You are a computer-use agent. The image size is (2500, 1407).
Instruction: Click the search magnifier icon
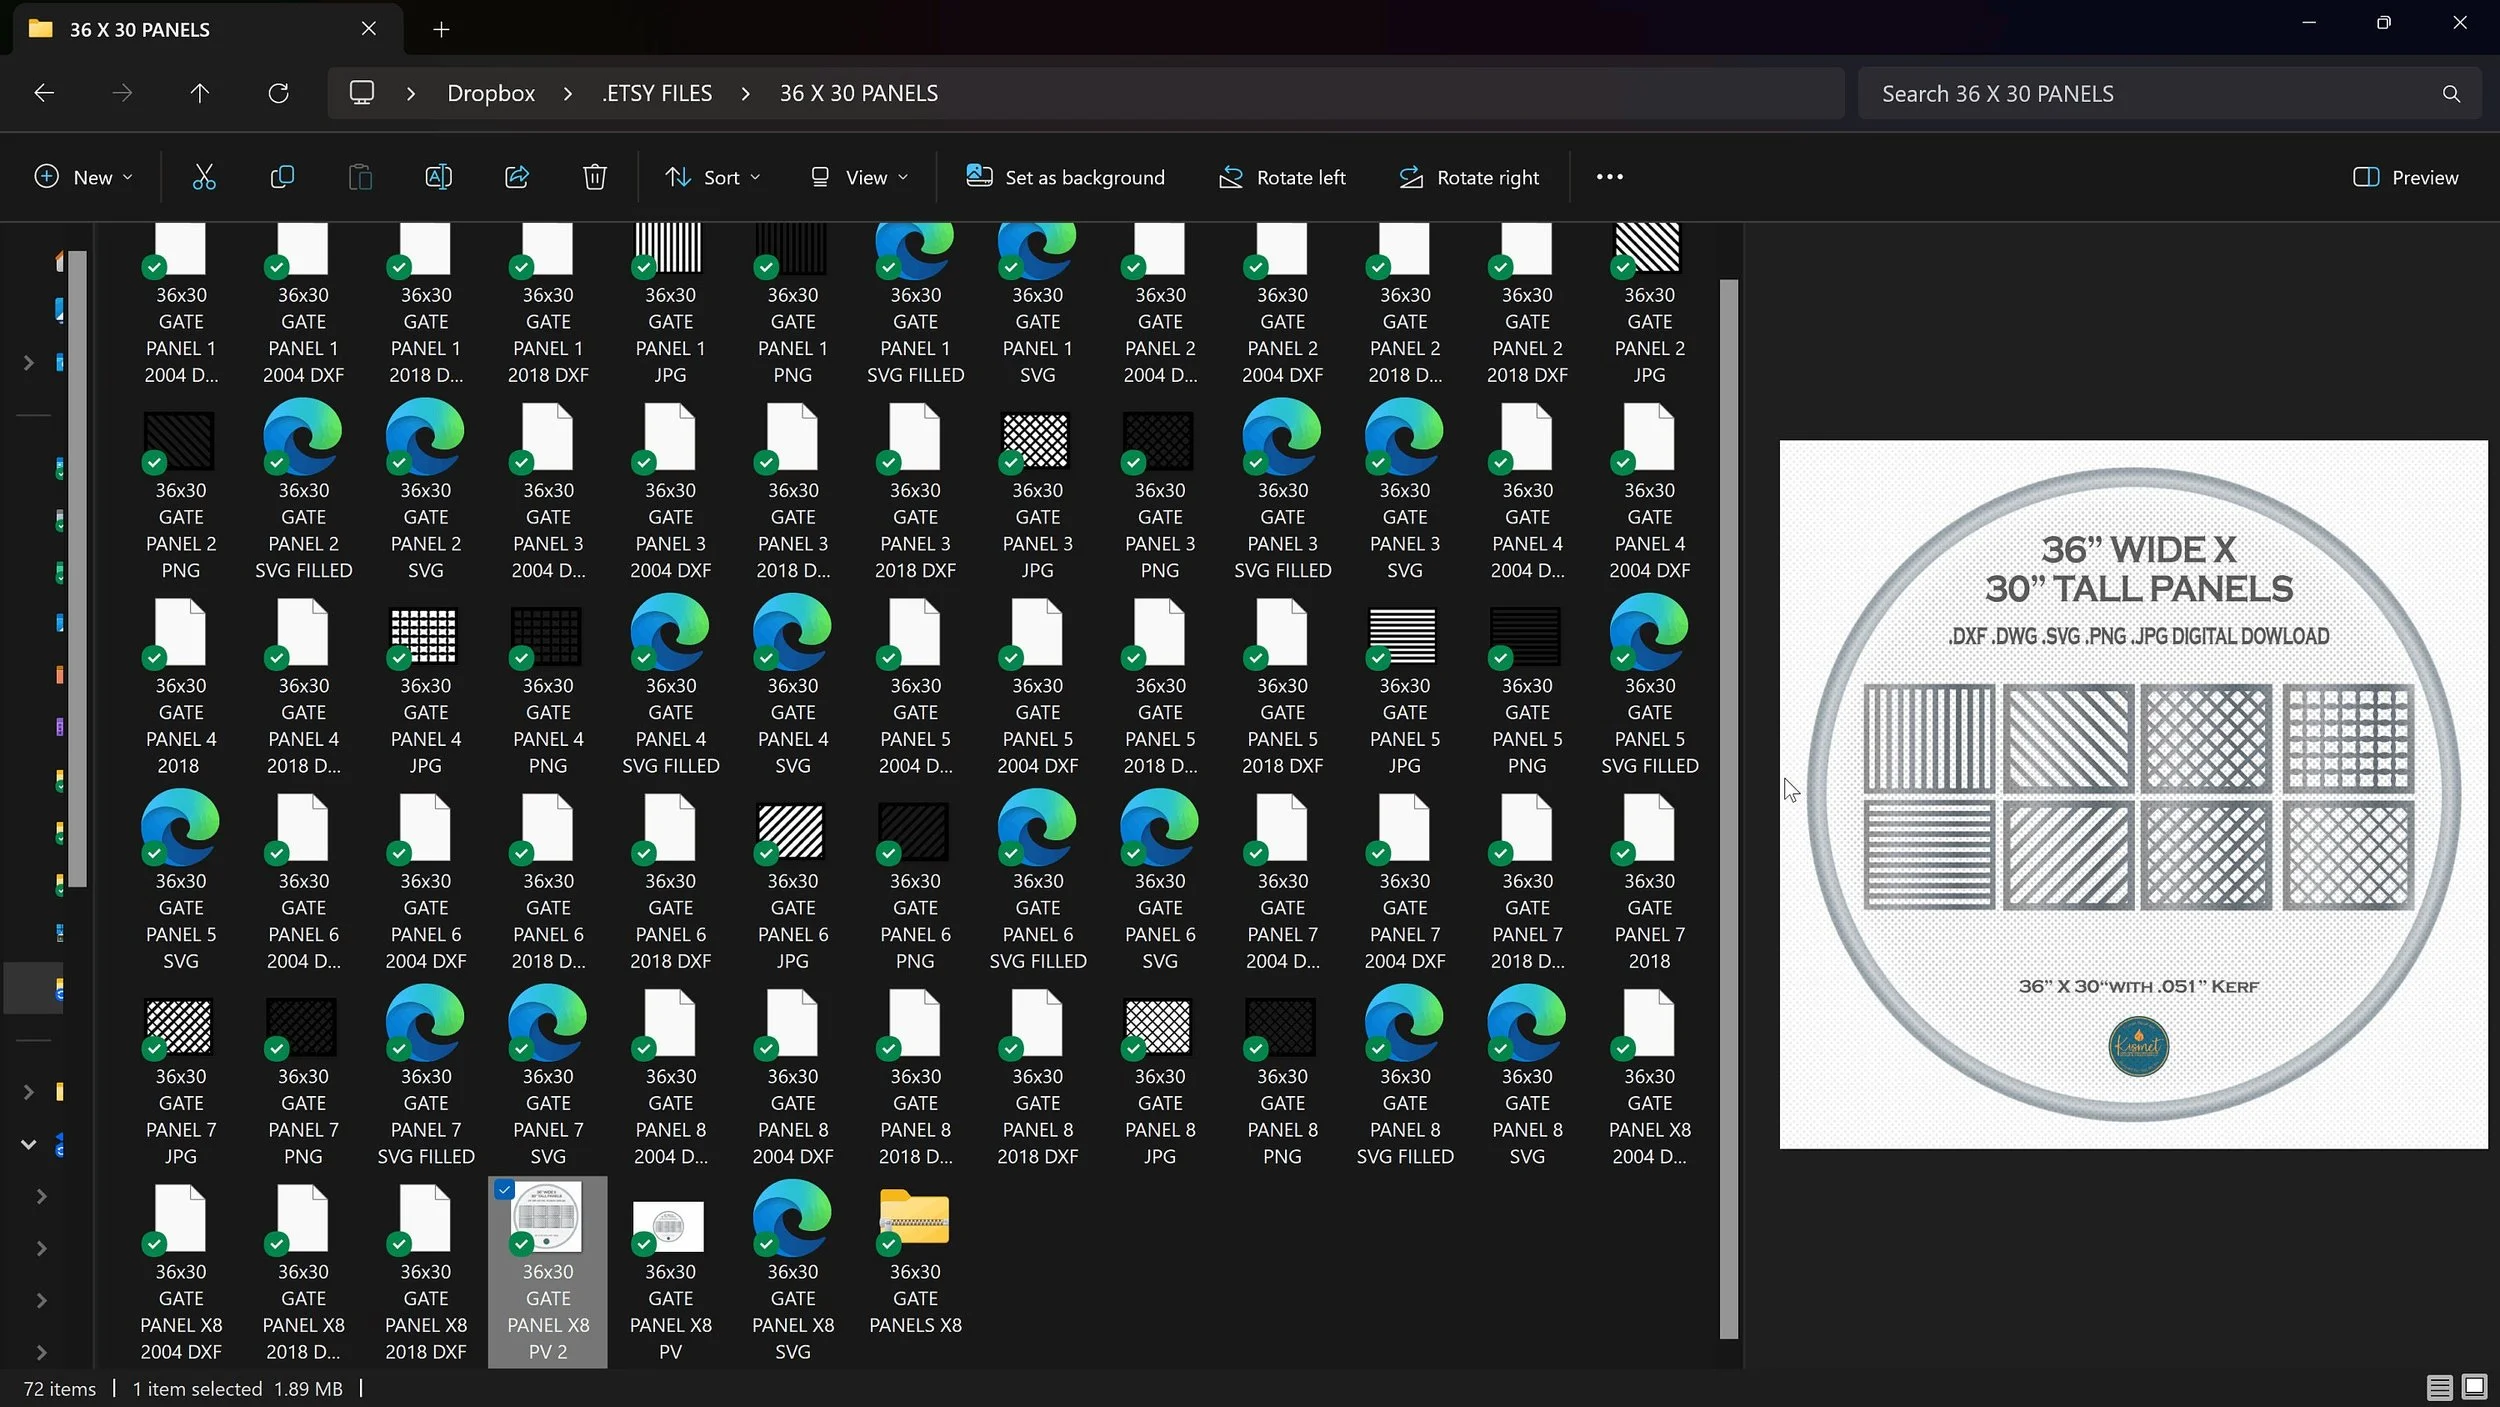coord(2451,93)
